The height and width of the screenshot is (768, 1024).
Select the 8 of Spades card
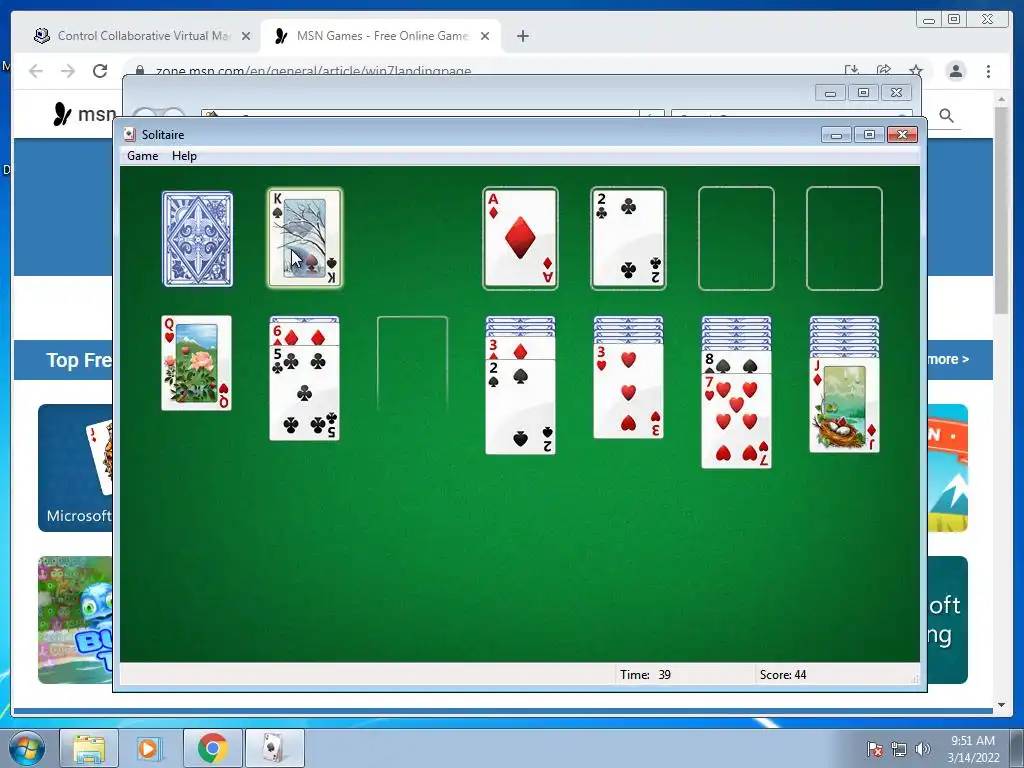[736, 362]
